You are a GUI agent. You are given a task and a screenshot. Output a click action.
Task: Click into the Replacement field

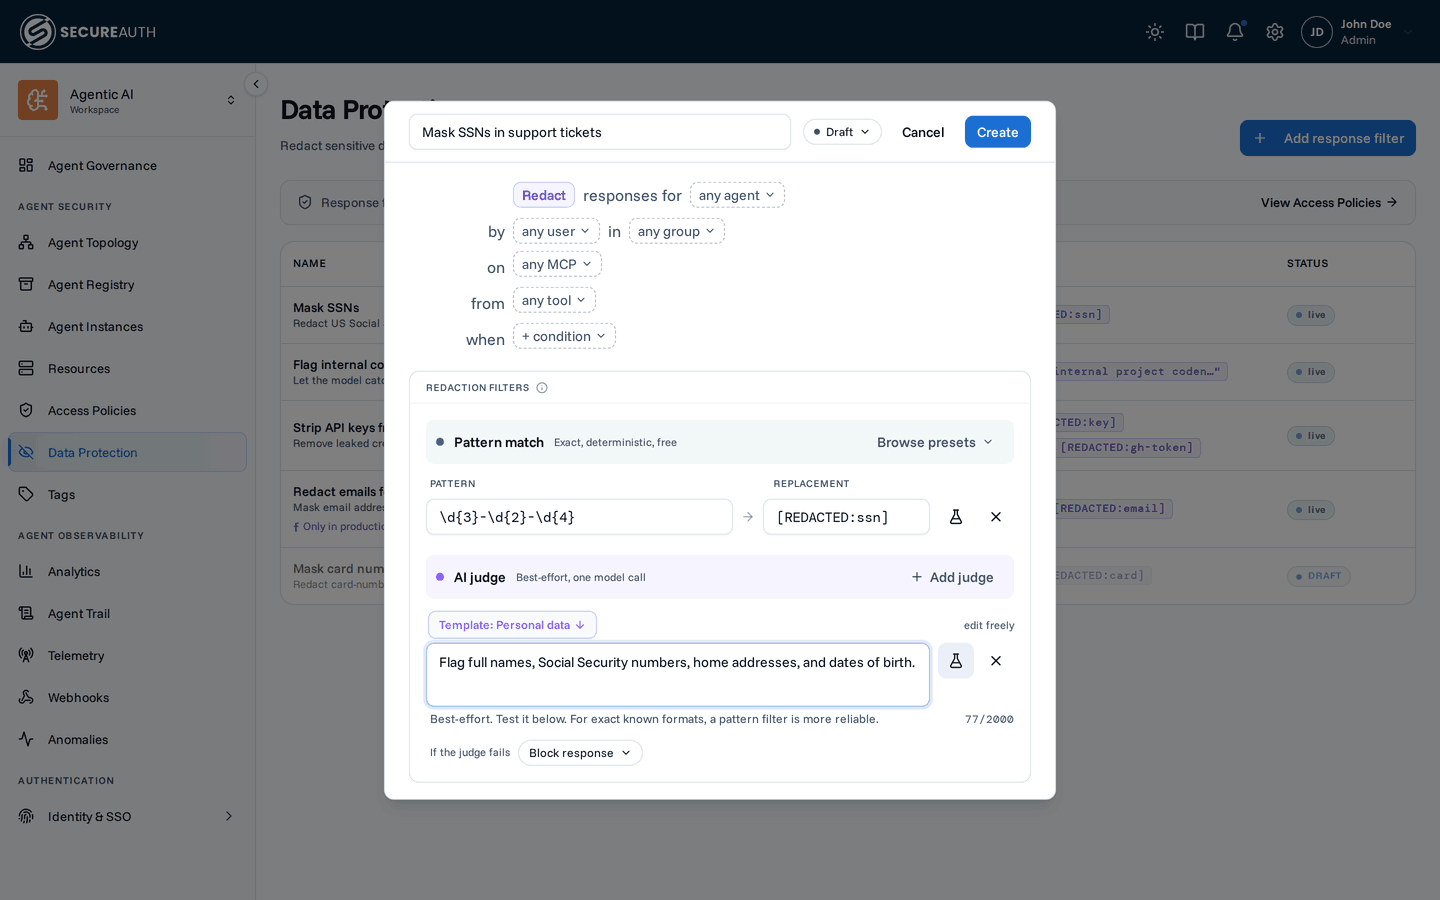846,517
